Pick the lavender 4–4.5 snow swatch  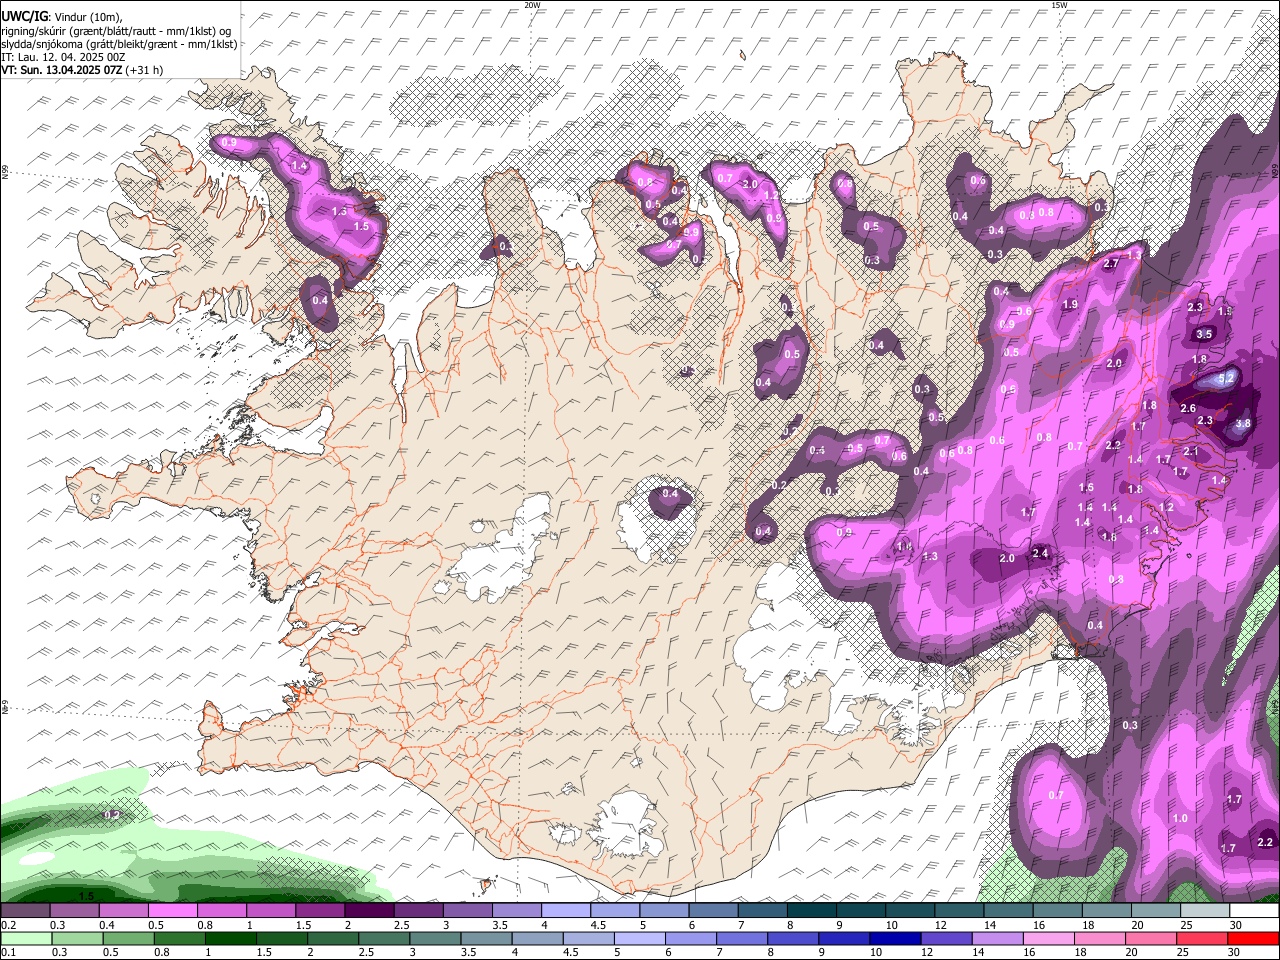pyautogui.click(x=566, y=911)
